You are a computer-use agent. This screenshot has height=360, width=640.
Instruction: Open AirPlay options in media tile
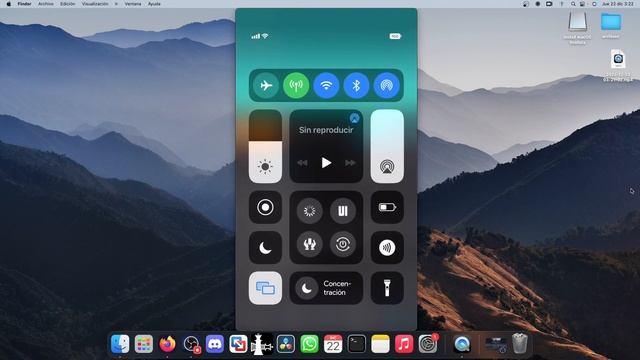[x=354, y=119]
